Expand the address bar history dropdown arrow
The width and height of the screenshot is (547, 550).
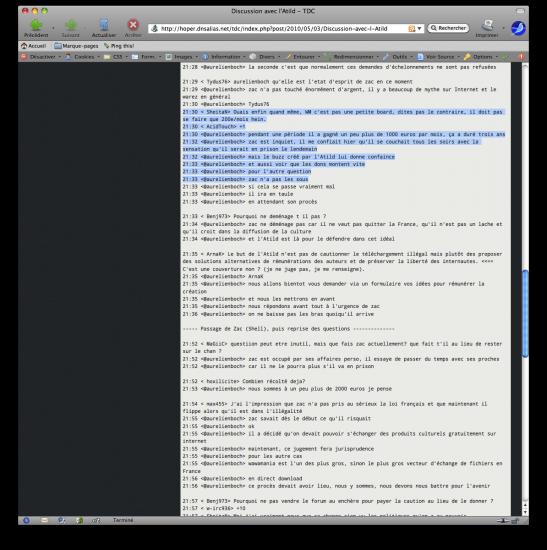pos(419,28)
